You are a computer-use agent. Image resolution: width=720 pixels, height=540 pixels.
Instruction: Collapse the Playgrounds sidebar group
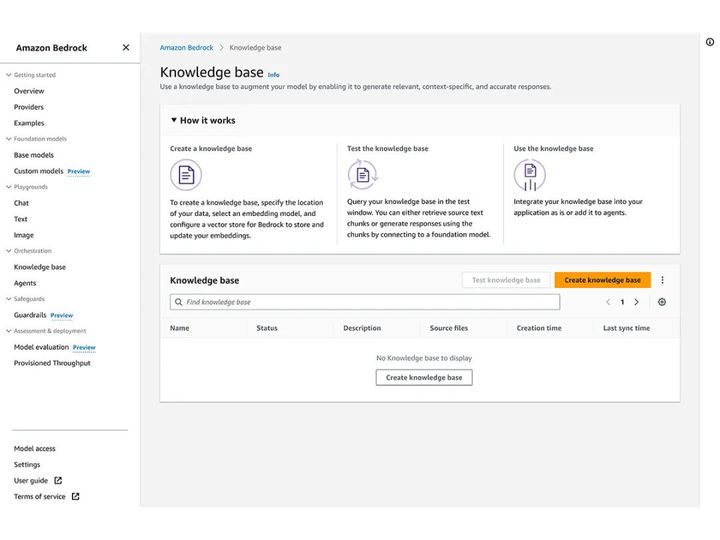tap(8, 187)
